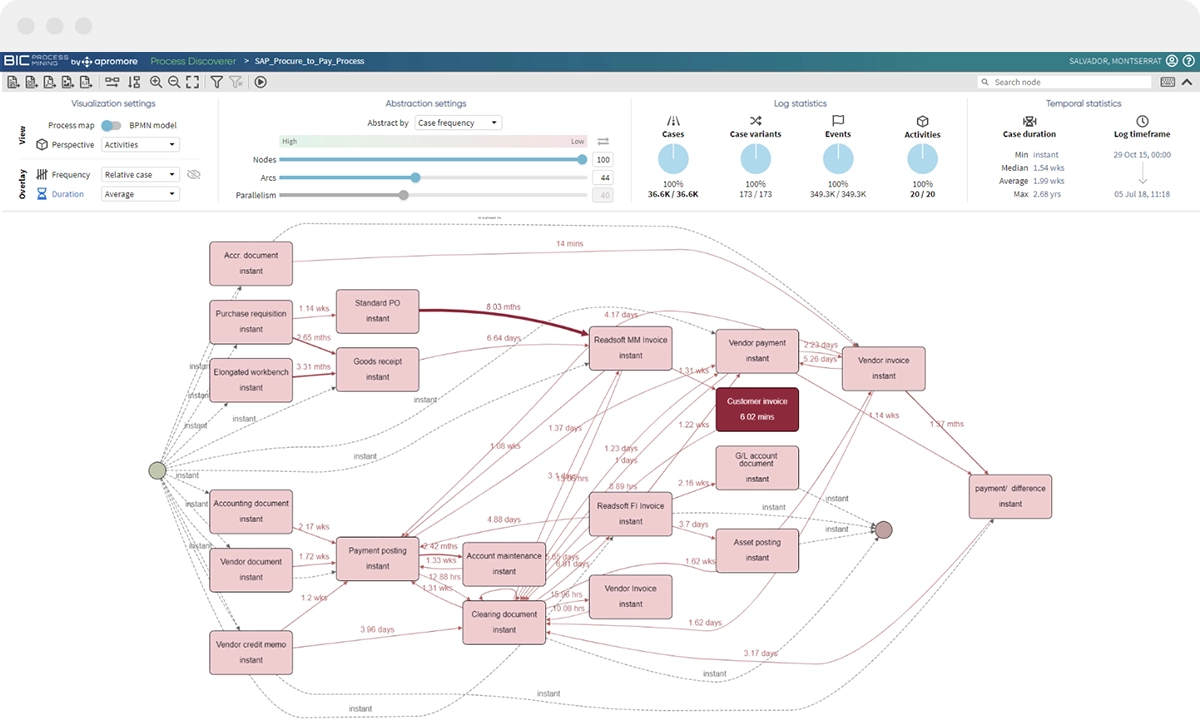Click the Cases road icon
Viewport: 1200px width, 727px height.
pos(673,119)
